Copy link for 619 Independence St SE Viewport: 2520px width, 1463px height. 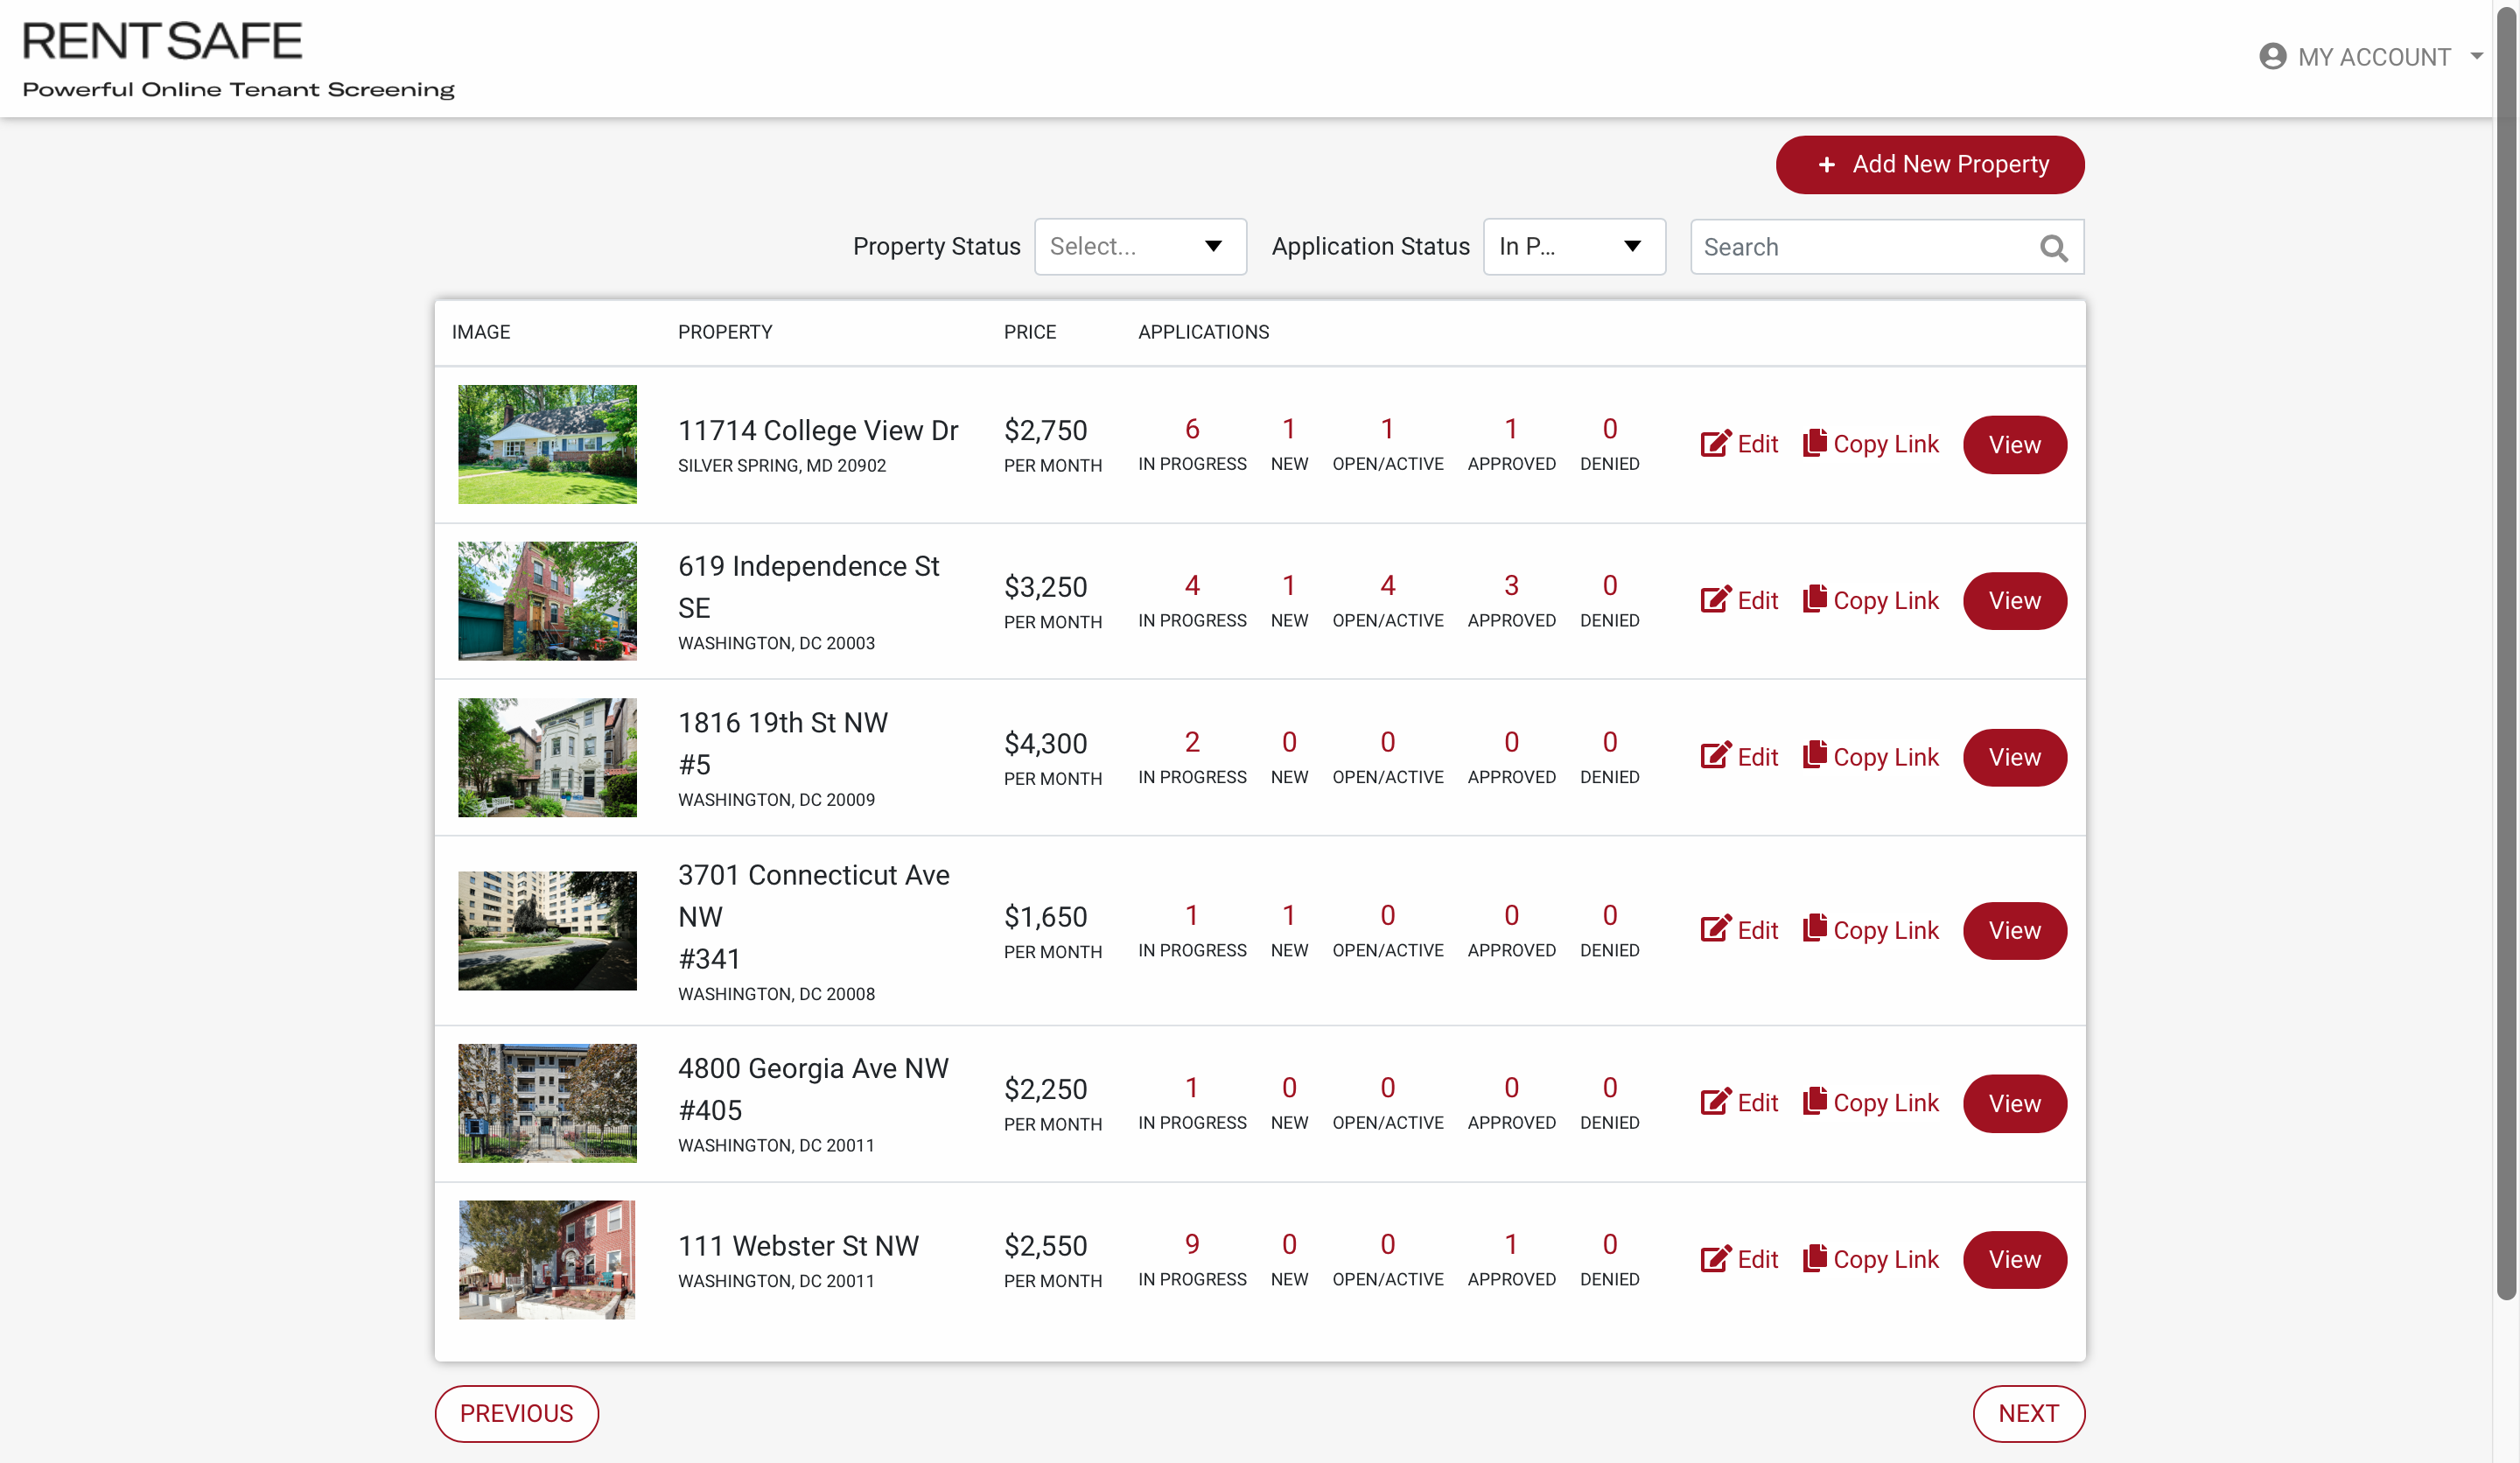click(1871, 600)
